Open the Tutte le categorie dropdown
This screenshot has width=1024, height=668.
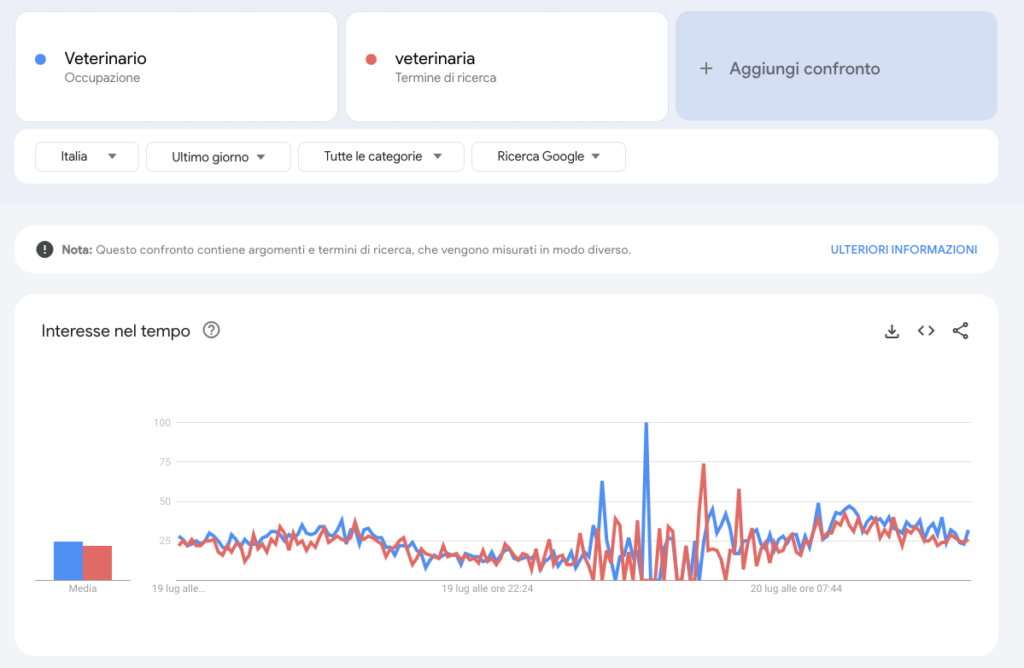381,156
